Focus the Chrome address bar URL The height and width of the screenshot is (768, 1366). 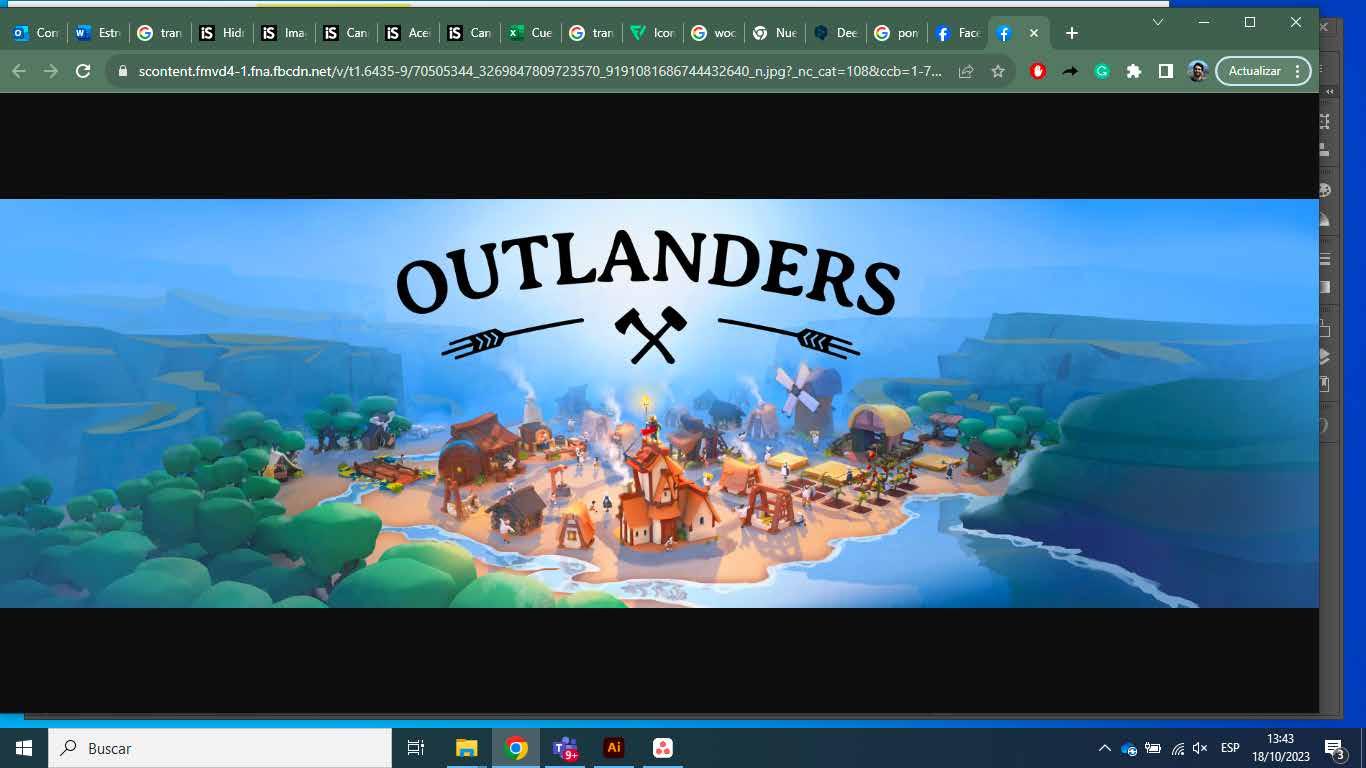click(x=540, y=71)
